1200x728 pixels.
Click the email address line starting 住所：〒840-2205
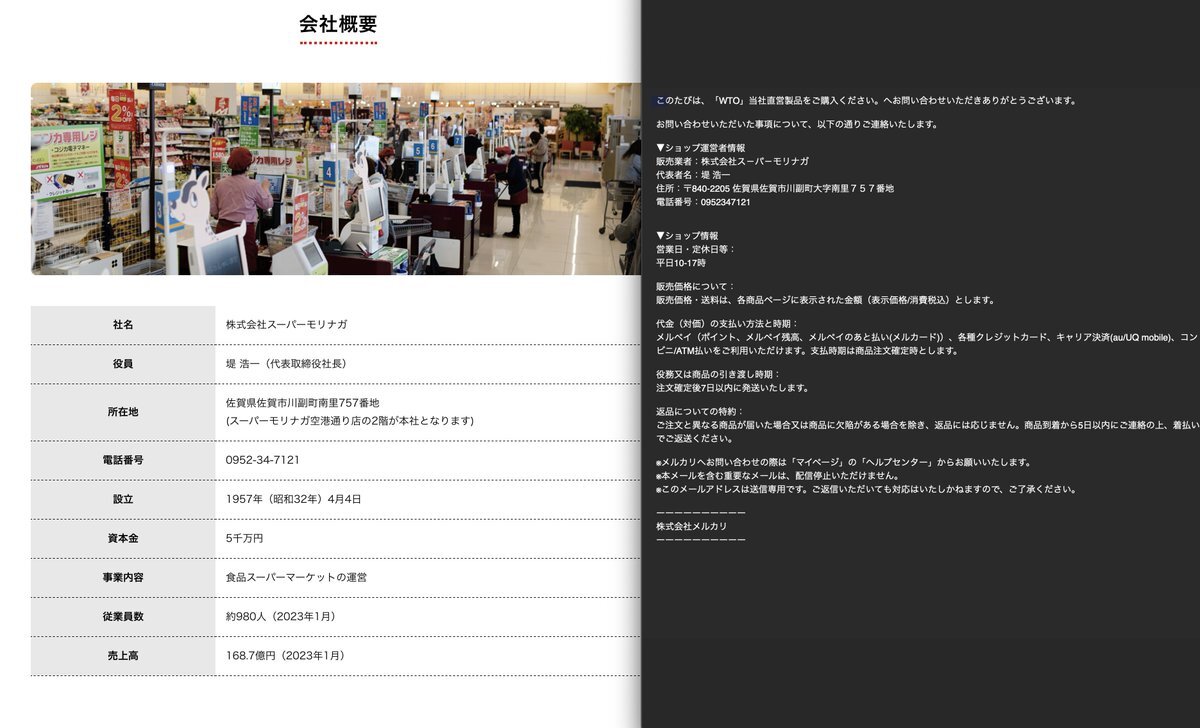(x=775, y=188)
